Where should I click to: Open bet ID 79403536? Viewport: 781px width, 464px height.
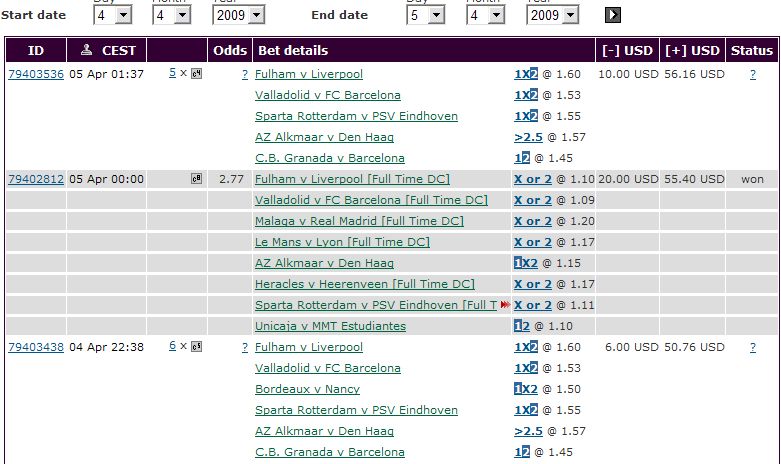36,74
